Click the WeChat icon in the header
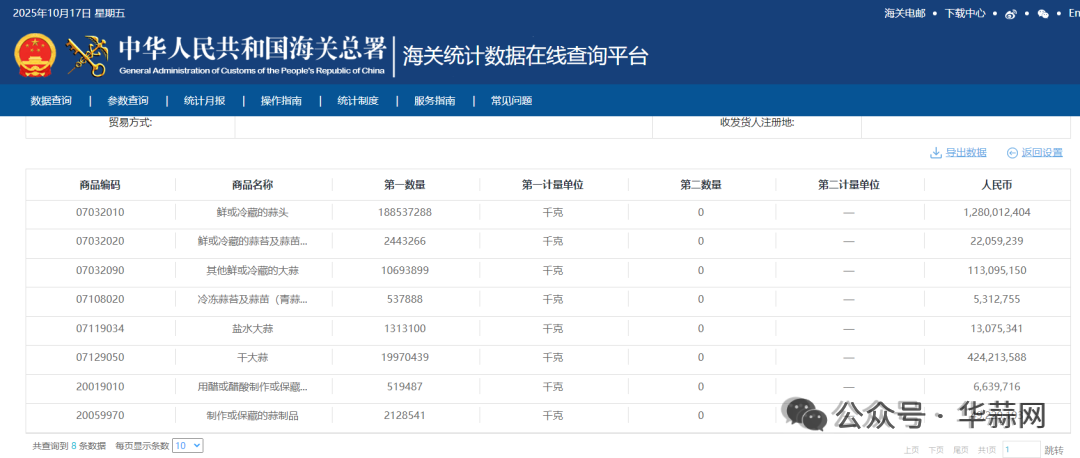Screen dimensions: 1080x458 tap(1044, 14)
